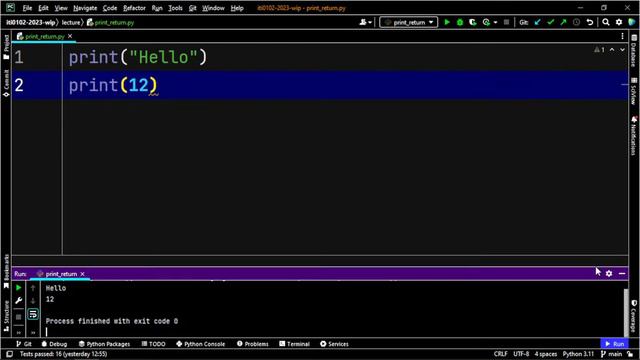The height and width of the screenshot is (360, 640).
Task: Open File menu
Action: click(x=27, y=8)
